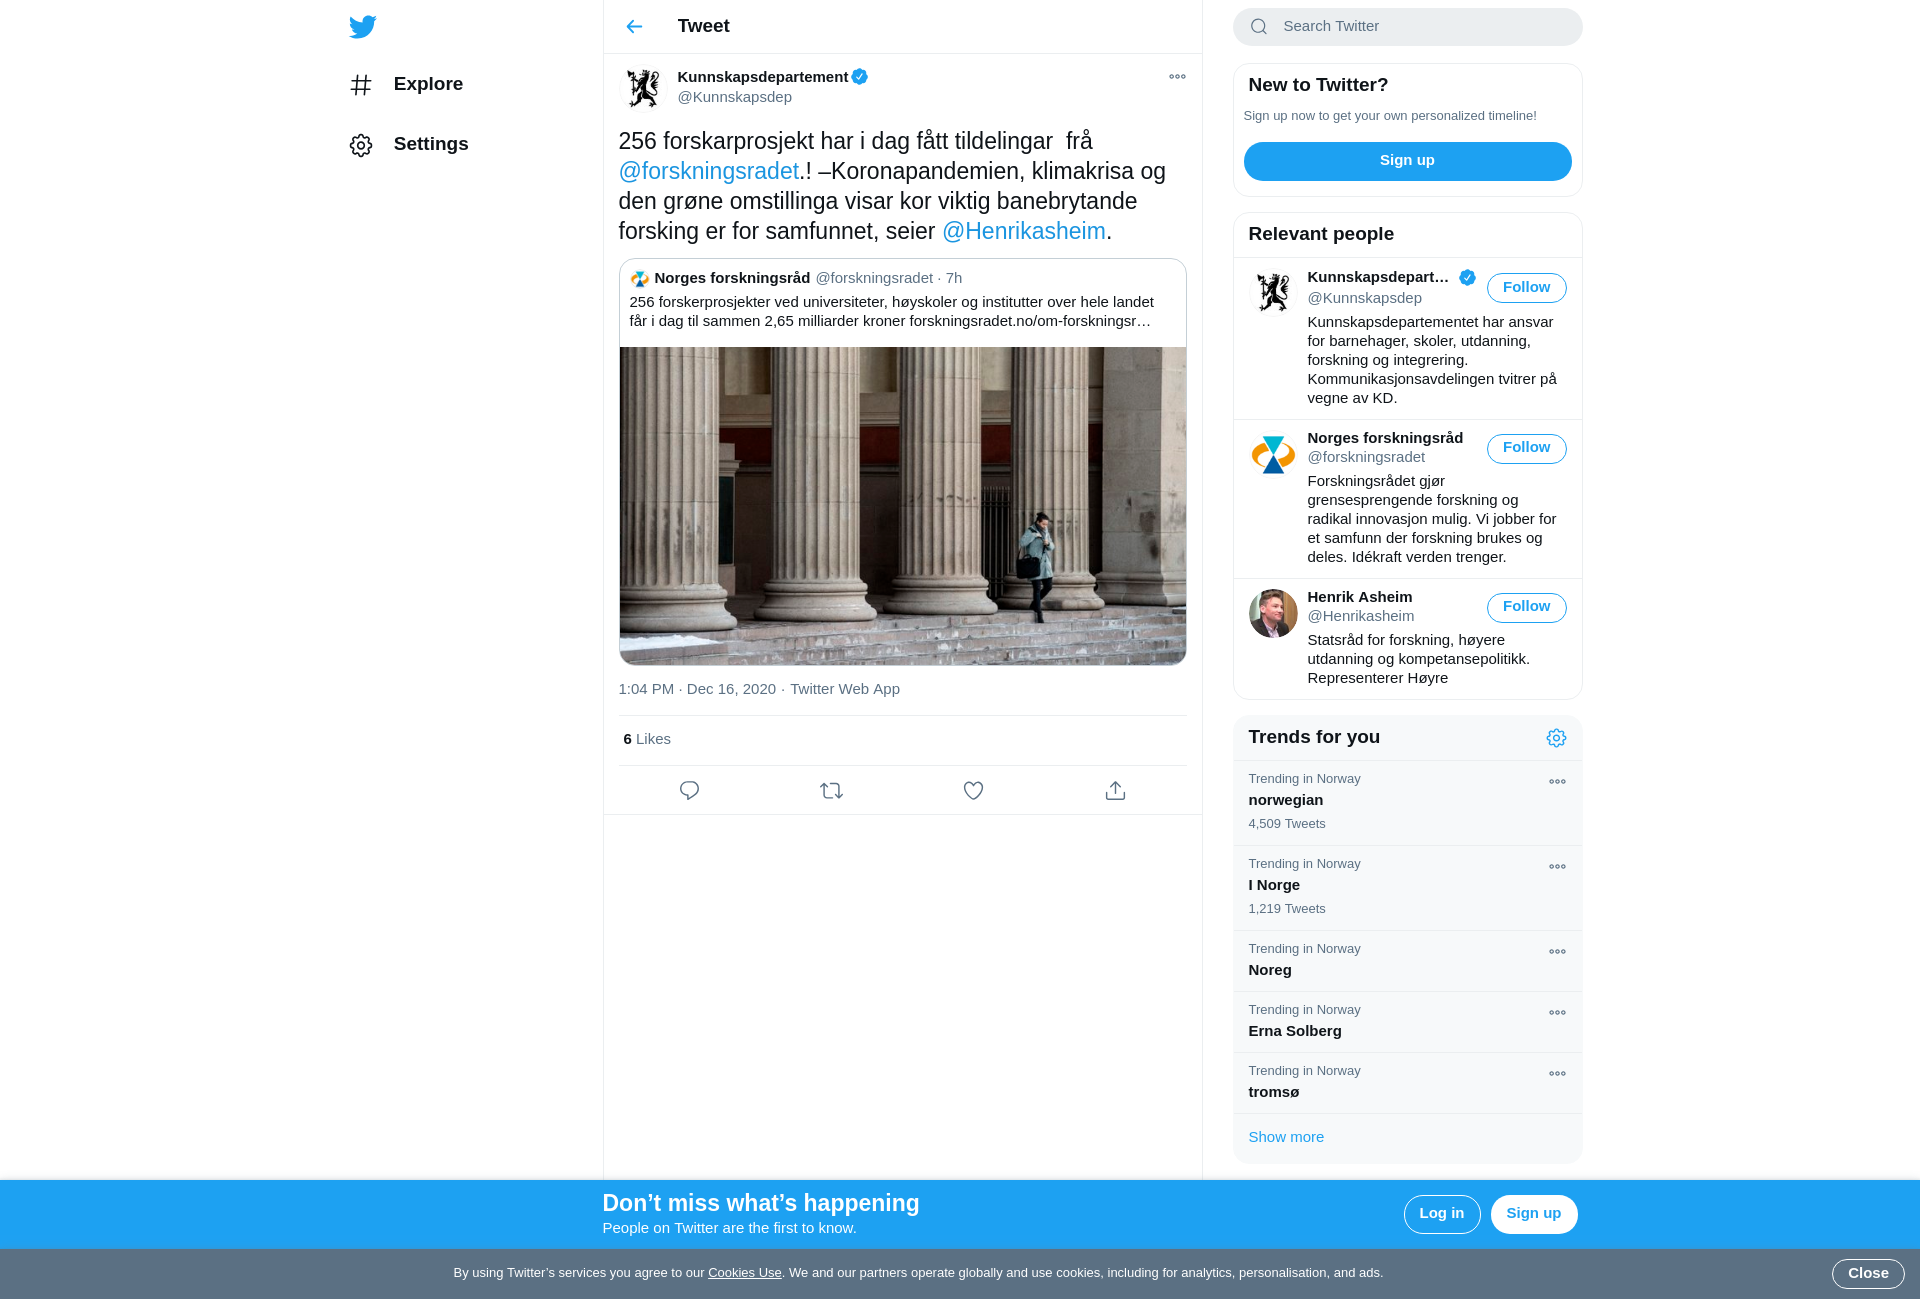Open Trends settings gear icon
1920x1299 pixels.
coord(1556,738)
